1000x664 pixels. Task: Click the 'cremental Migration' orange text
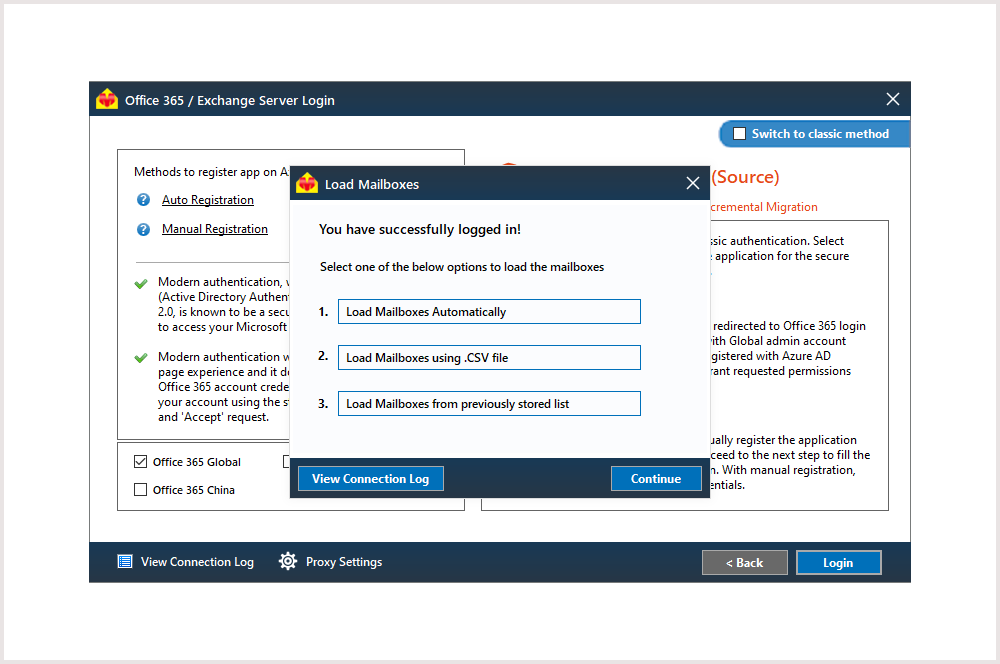tap(764, 207)
